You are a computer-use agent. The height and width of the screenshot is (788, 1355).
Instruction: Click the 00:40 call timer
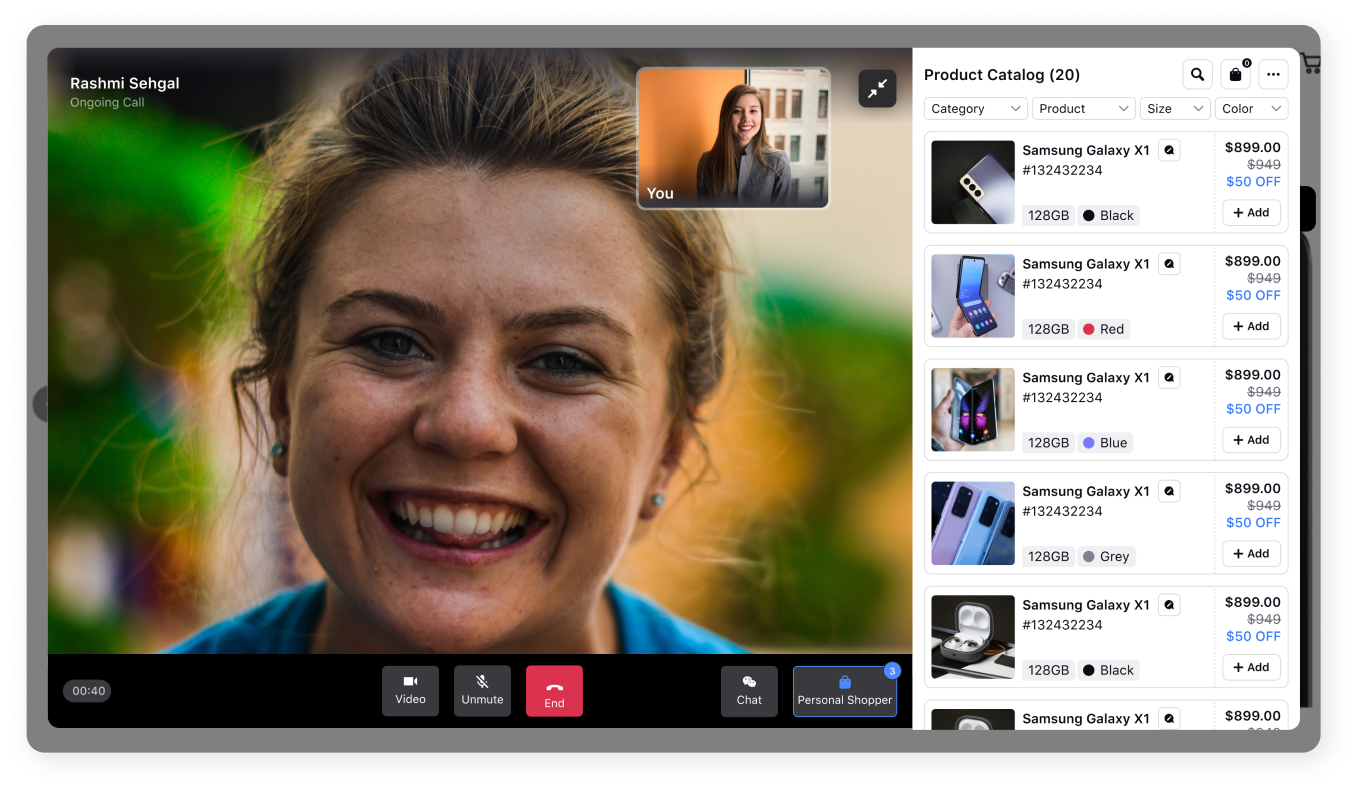point(88,691)
